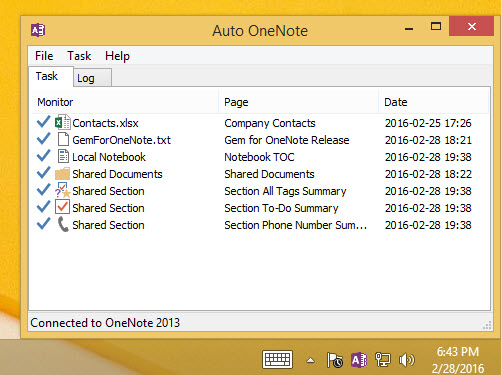The width and height of the screenshot is (502, 375).
Task: Toggle the check mark for GemForOneNote.txt
Action: [x=44, y=139]
